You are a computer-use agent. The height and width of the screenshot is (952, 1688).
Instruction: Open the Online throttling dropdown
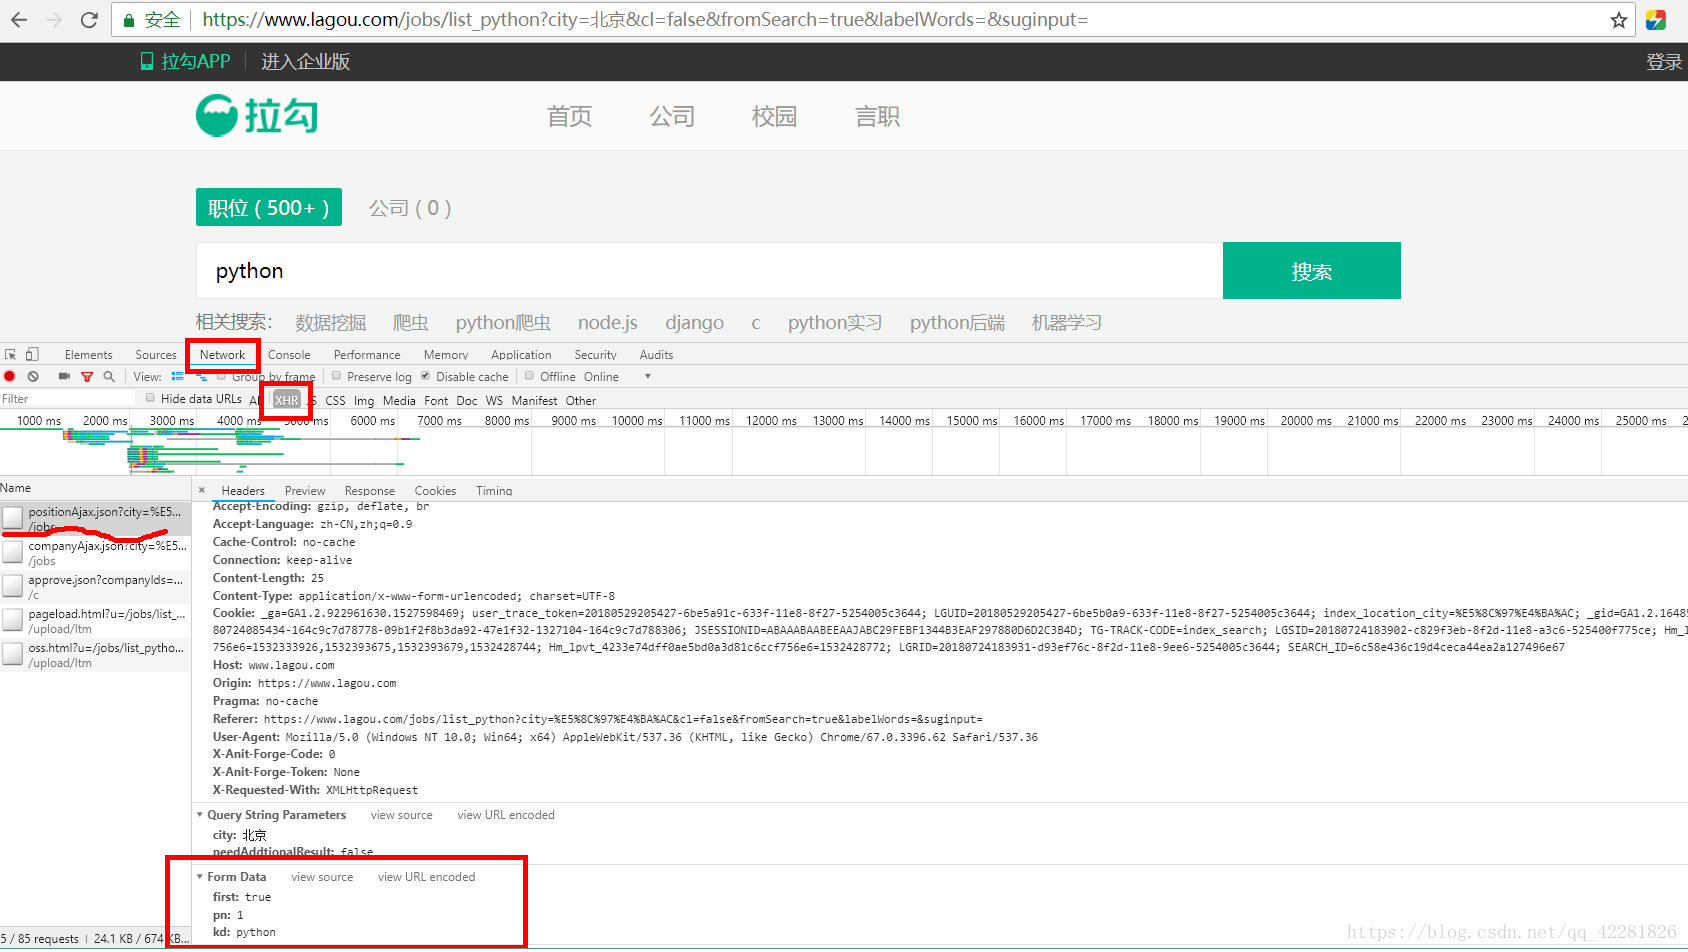pyautogui.click(x=617, y=377)
